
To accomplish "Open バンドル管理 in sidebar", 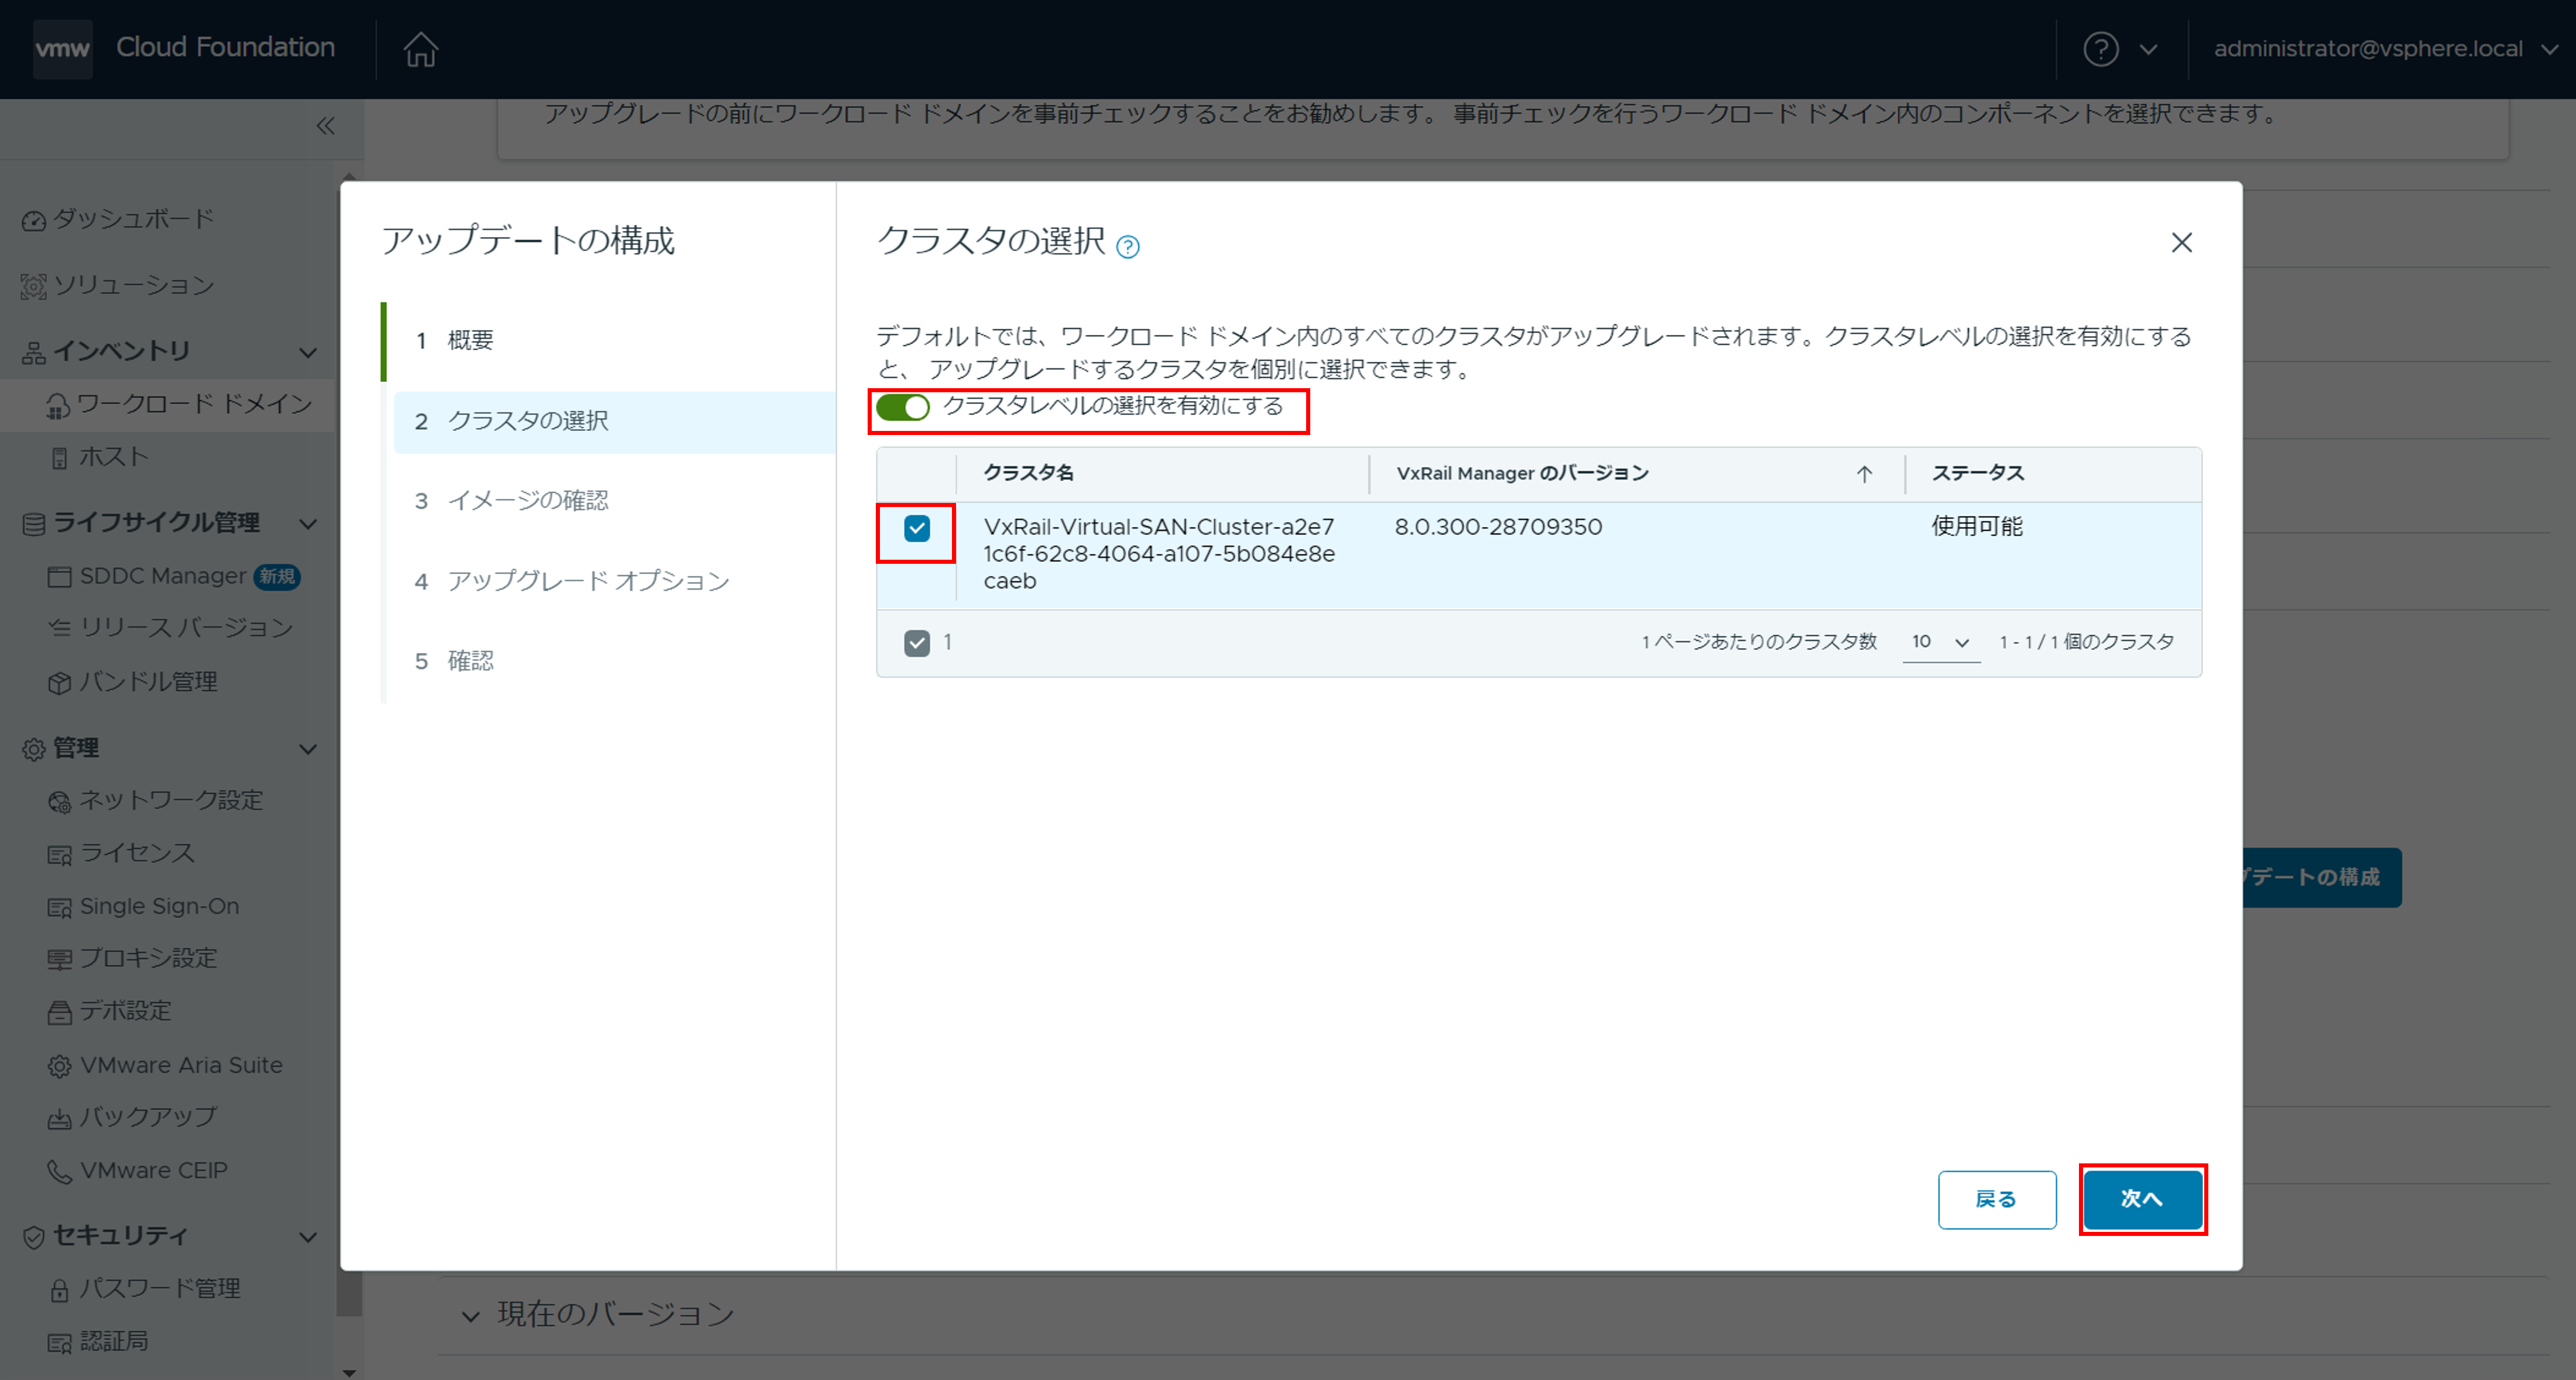I will [148, 682].
